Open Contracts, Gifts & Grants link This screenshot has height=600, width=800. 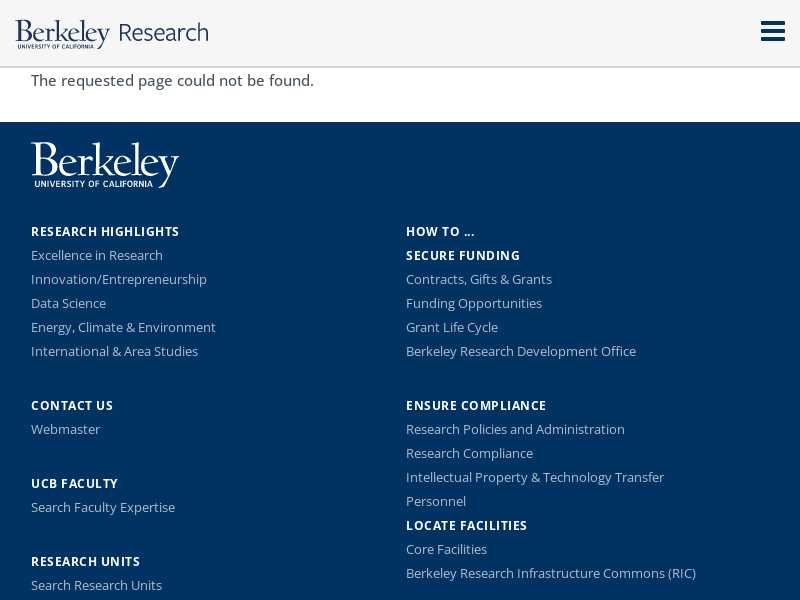479,280
